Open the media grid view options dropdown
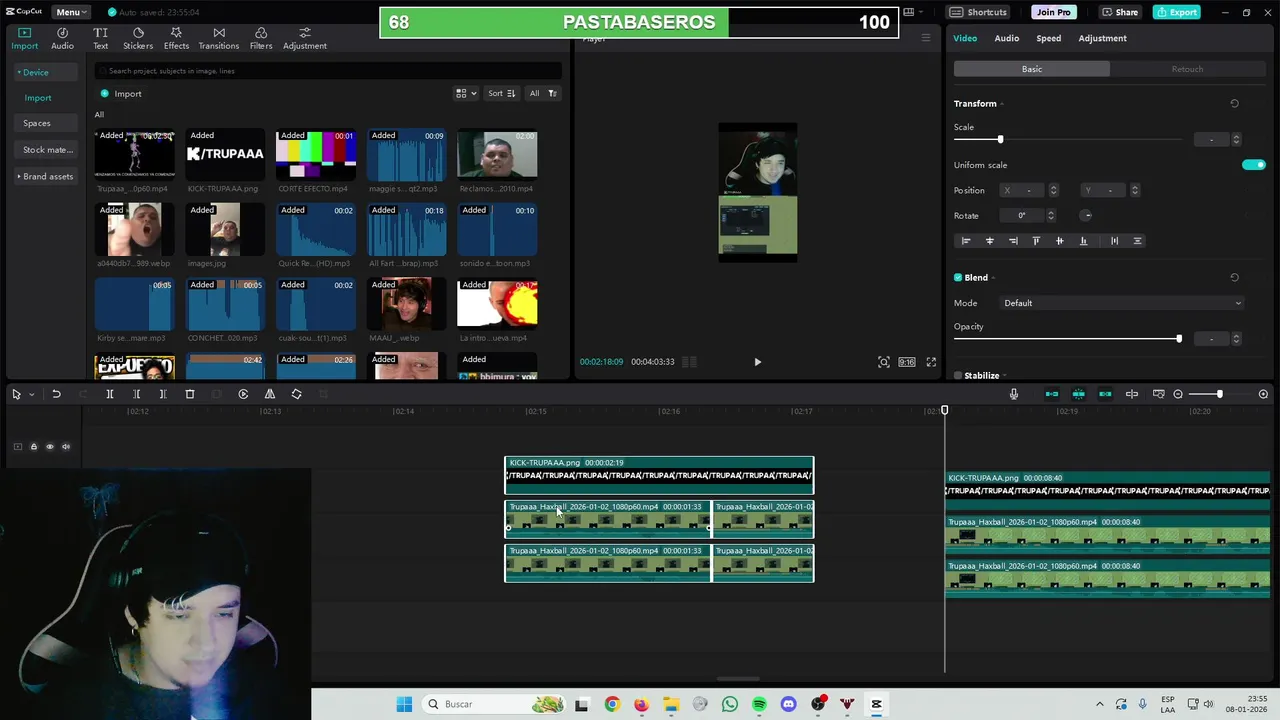The image size is (1280, 720). point(466,94)
